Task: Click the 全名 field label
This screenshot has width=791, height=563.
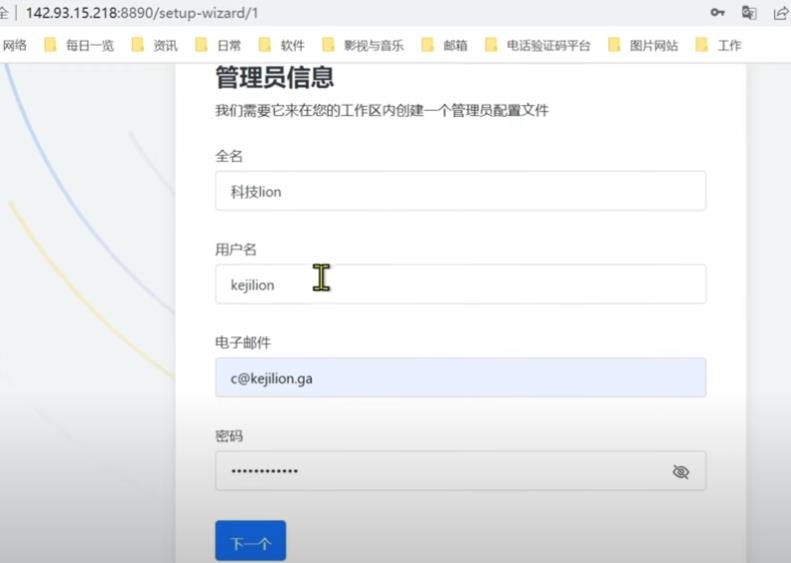Action: (x=229, y=156)
